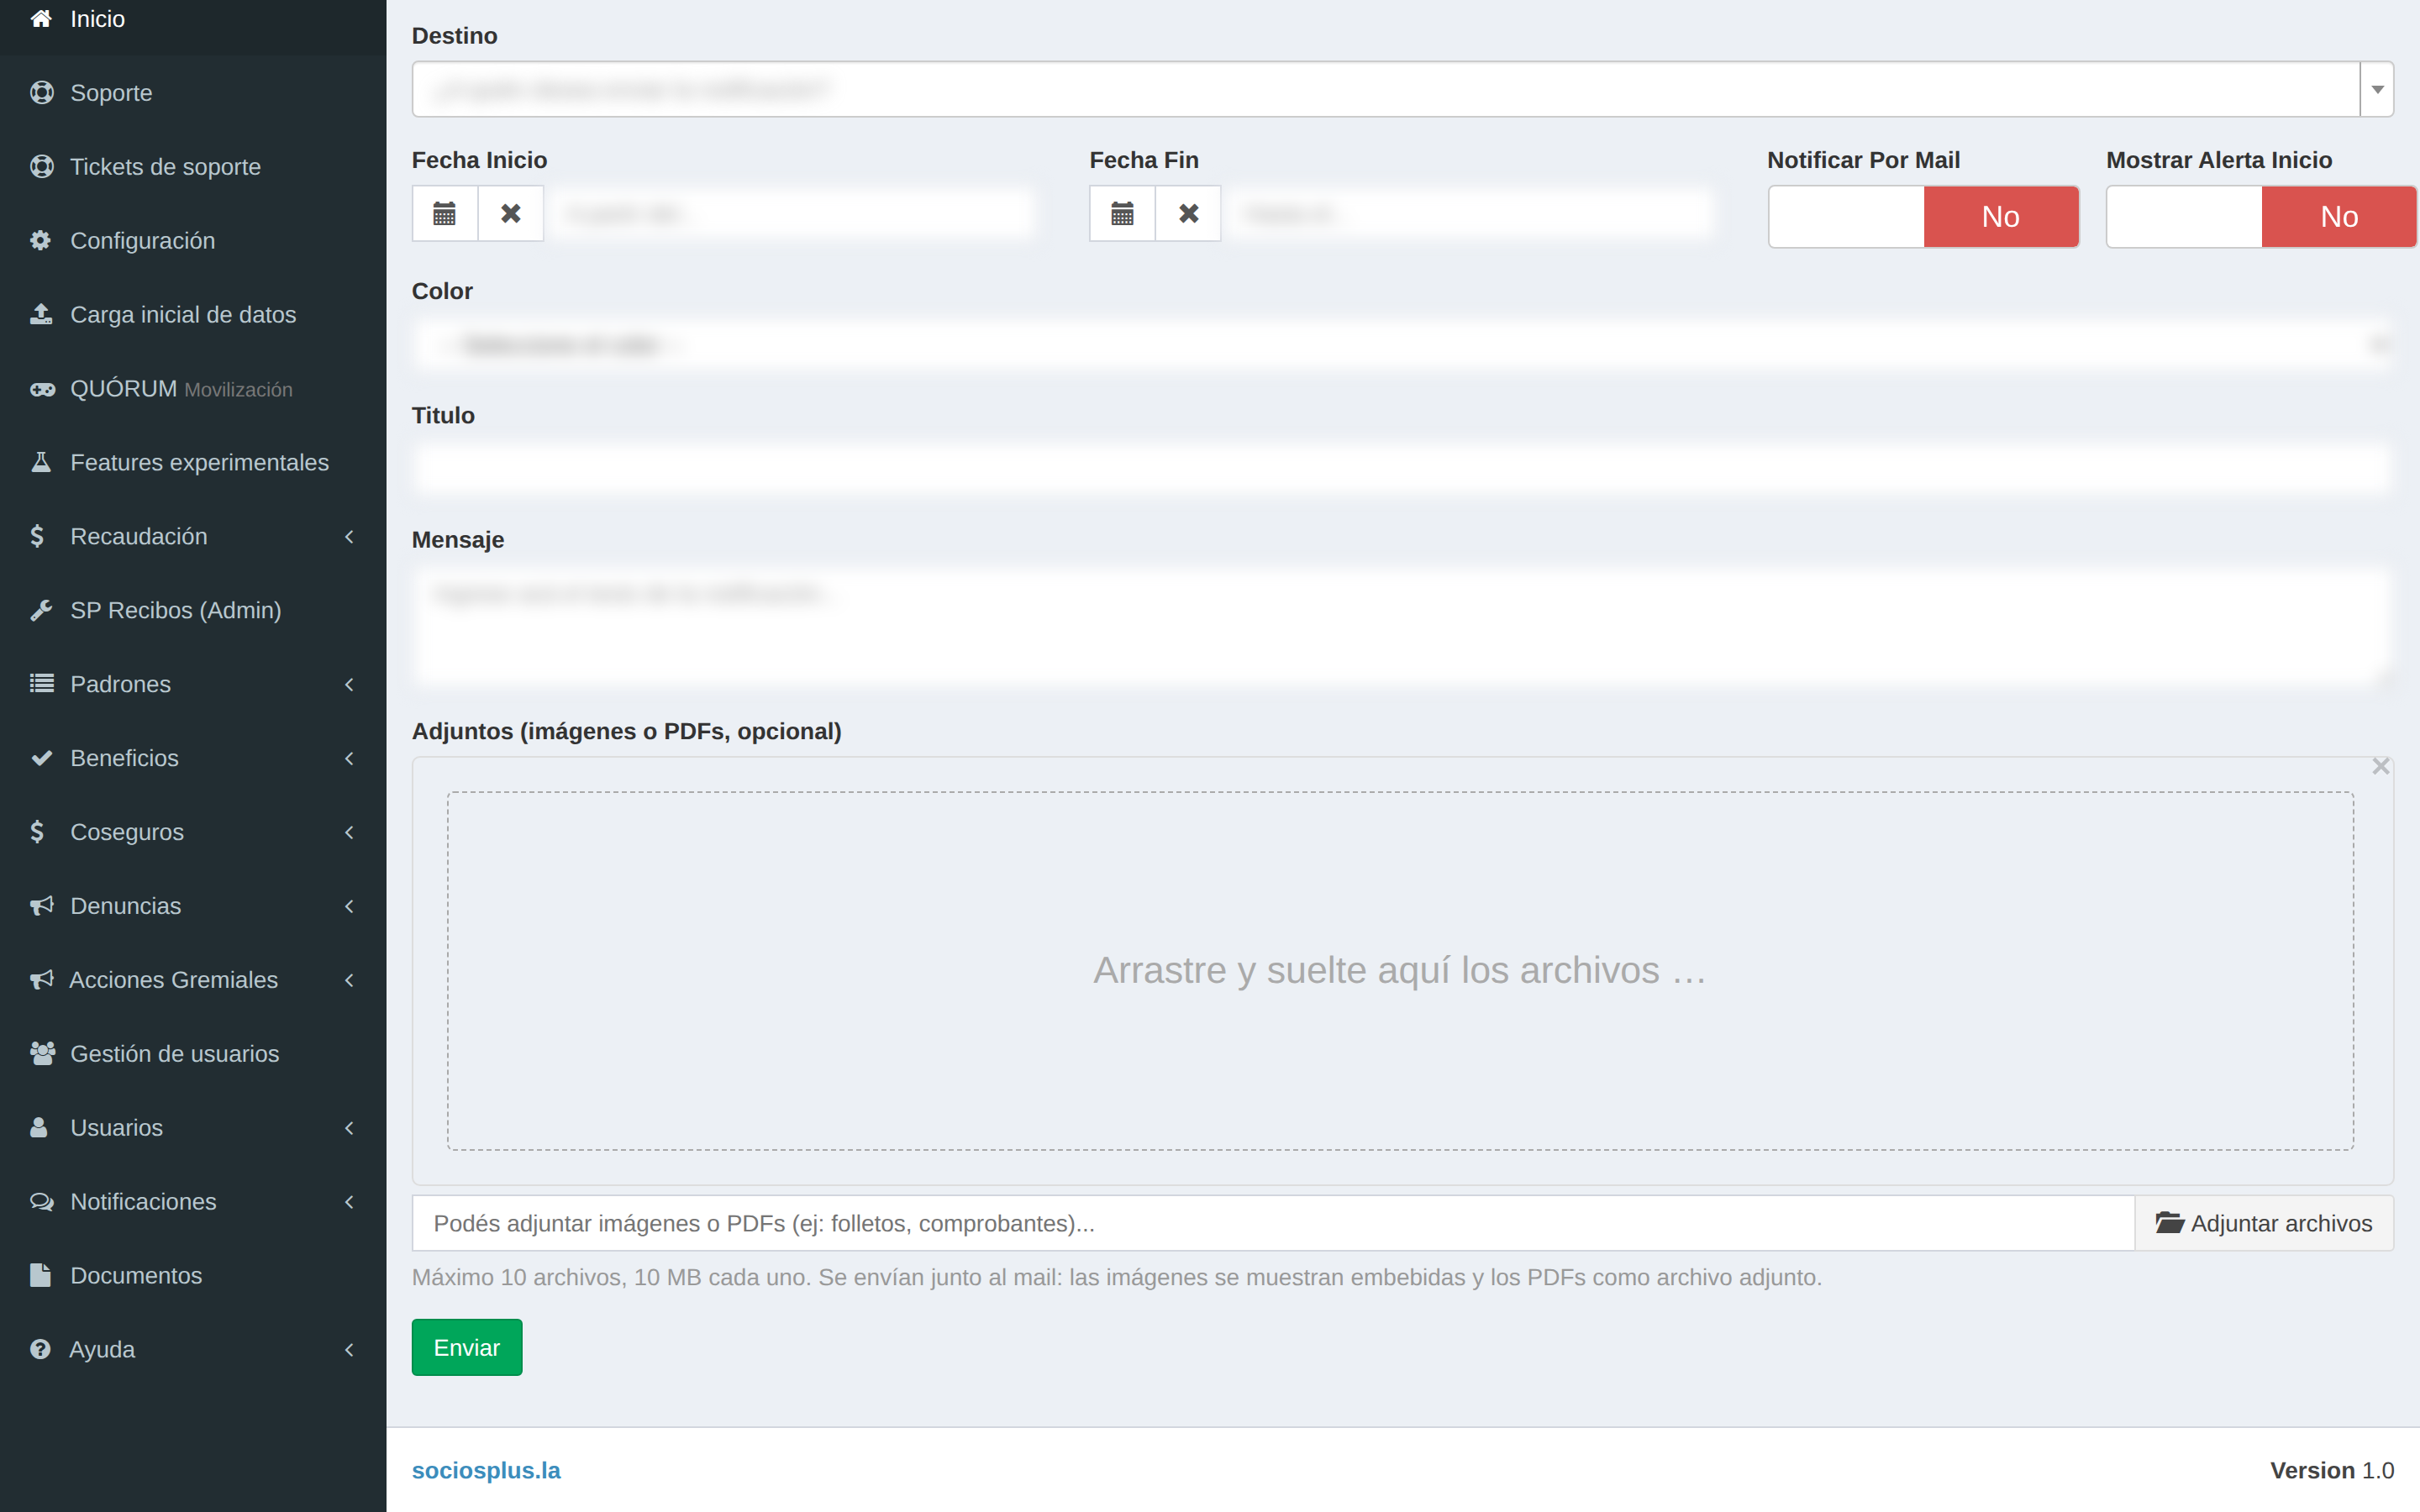Open the Color select dropdown
This screenshot has height=1512, width=2420.
pos(1402,345)
